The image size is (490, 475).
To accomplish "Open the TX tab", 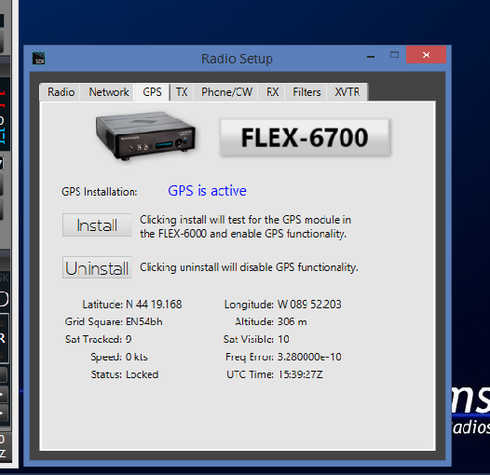I will [182, 92].
